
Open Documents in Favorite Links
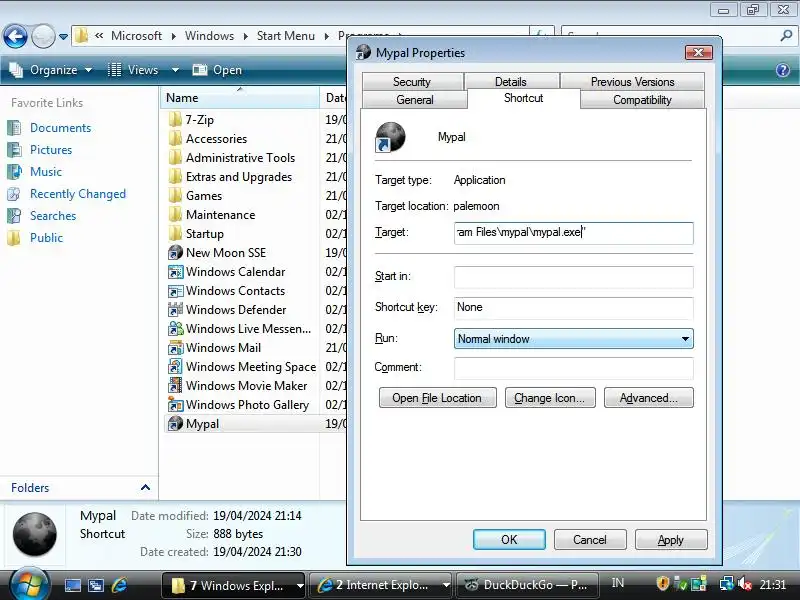click(x=60, y=128)
